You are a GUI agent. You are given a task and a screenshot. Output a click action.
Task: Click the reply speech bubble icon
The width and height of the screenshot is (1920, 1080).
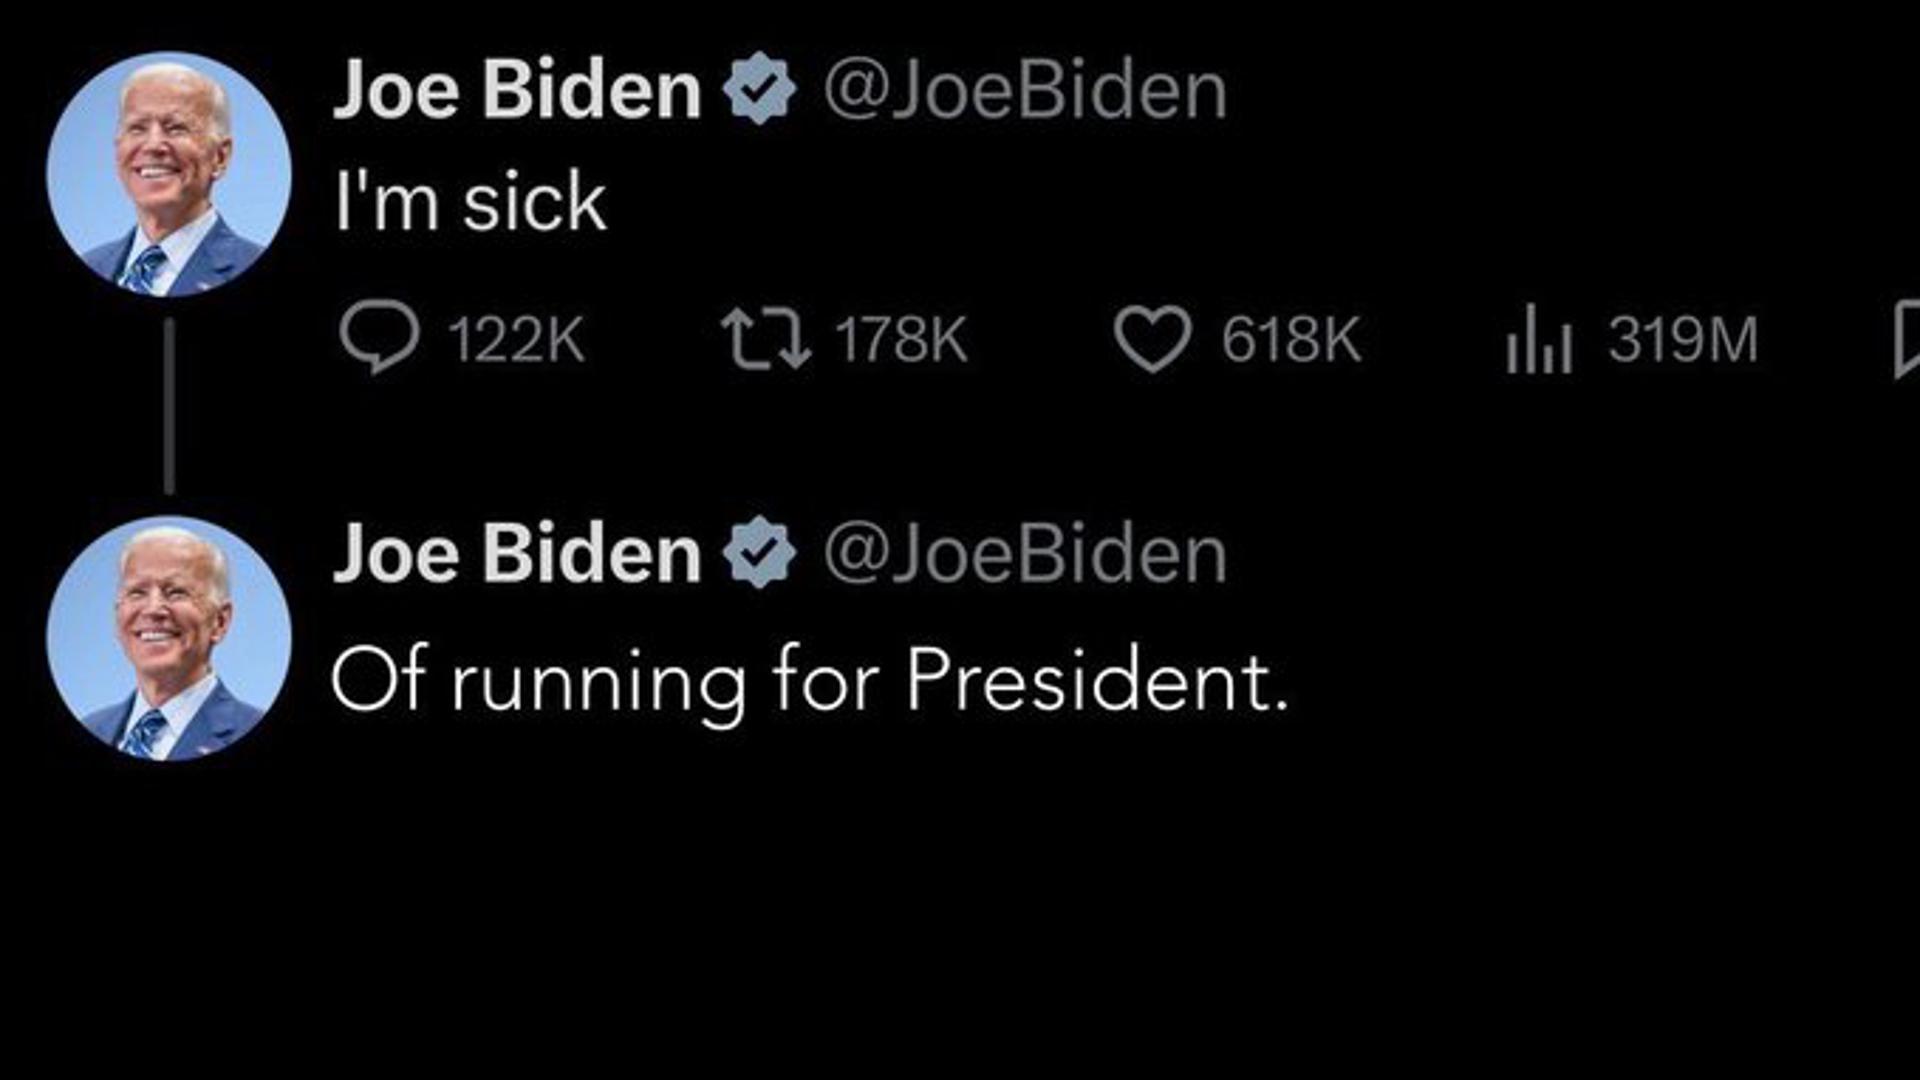click(378, 337)
